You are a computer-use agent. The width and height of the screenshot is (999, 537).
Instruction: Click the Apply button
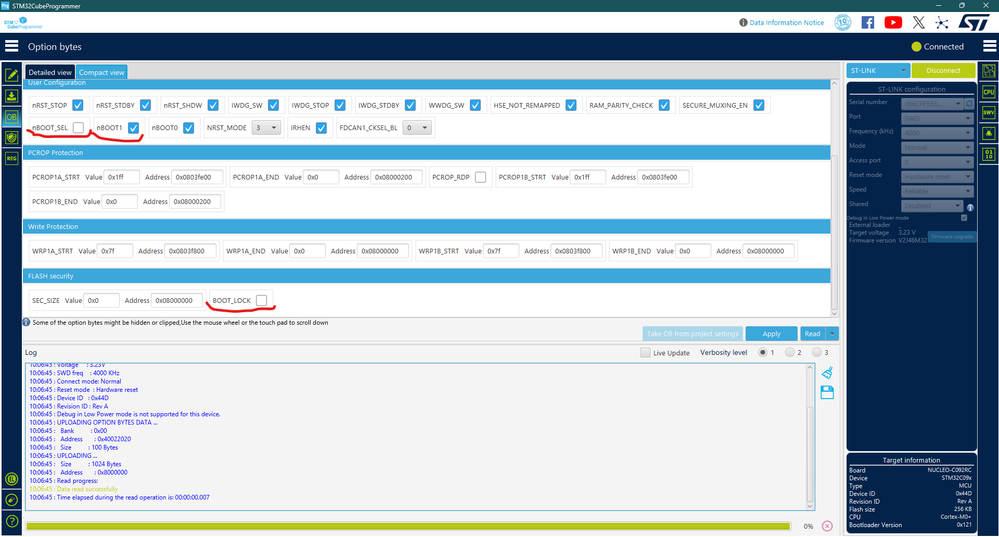772,334
